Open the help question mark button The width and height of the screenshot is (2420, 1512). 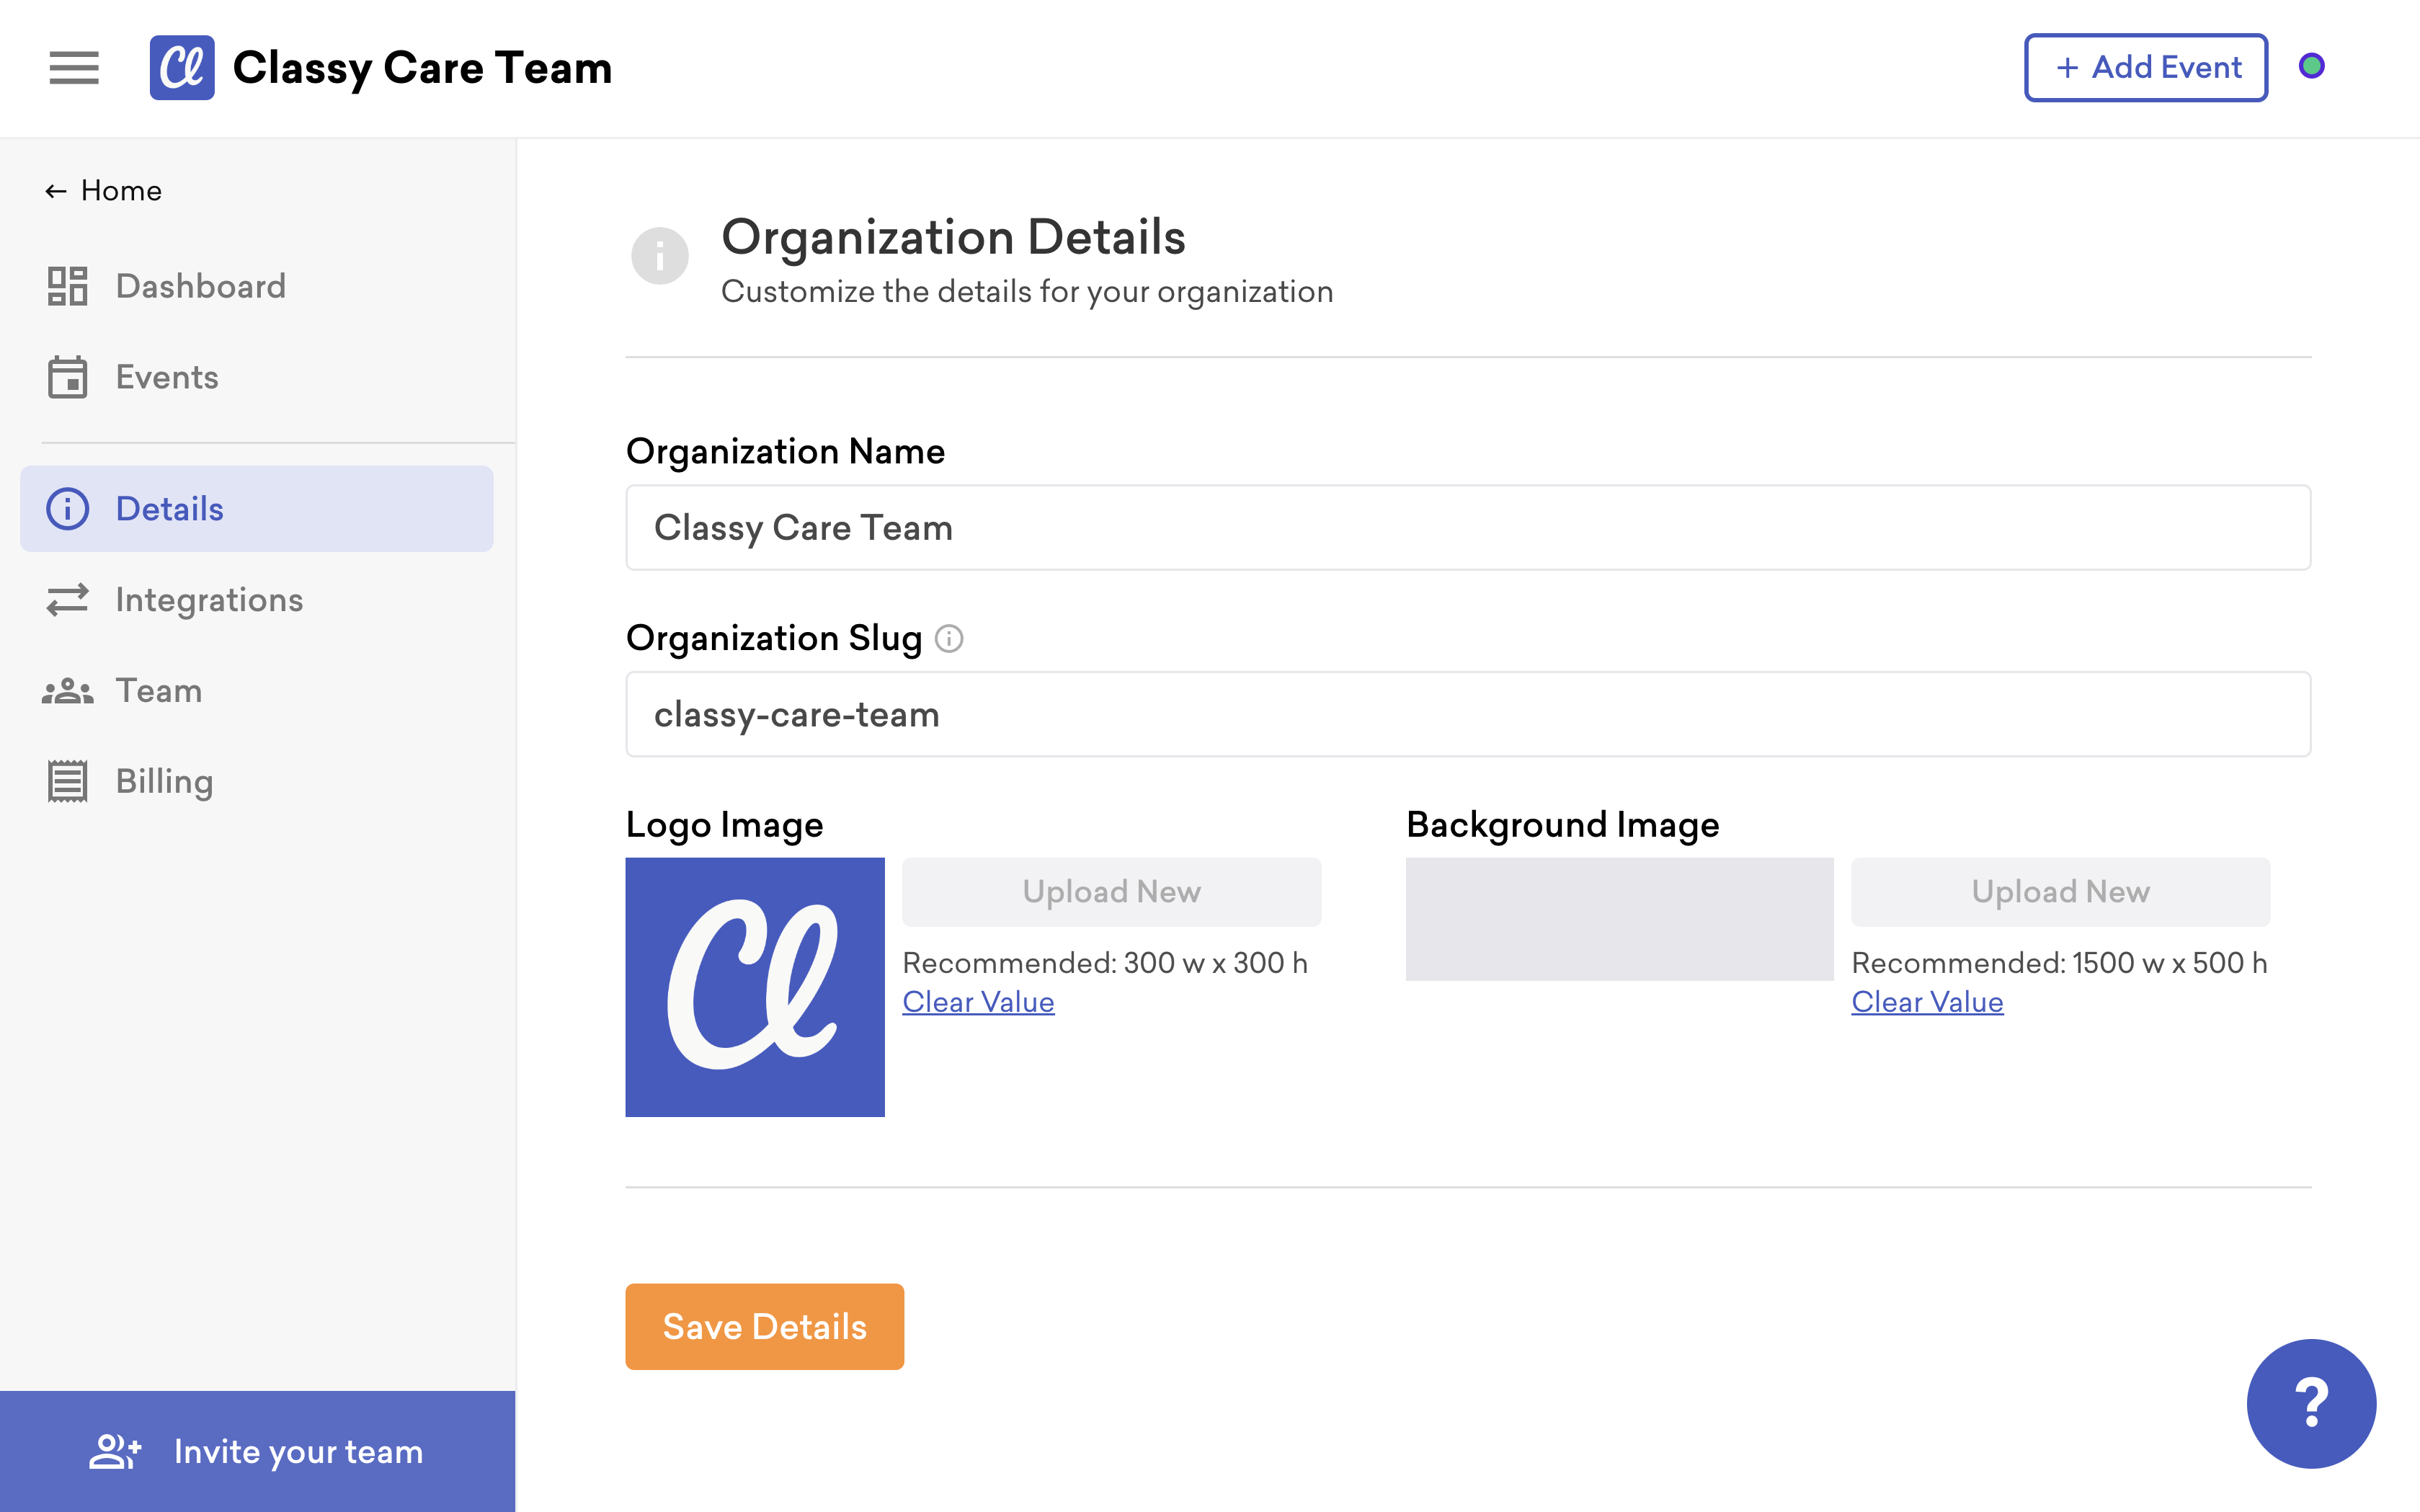2311,1403
